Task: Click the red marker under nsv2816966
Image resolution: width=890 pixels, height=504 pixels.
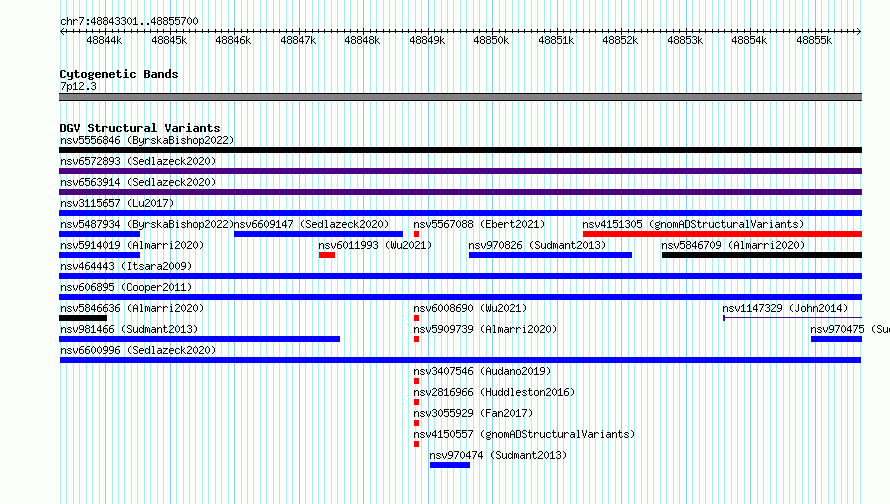Action: click(x=417, y=402)
